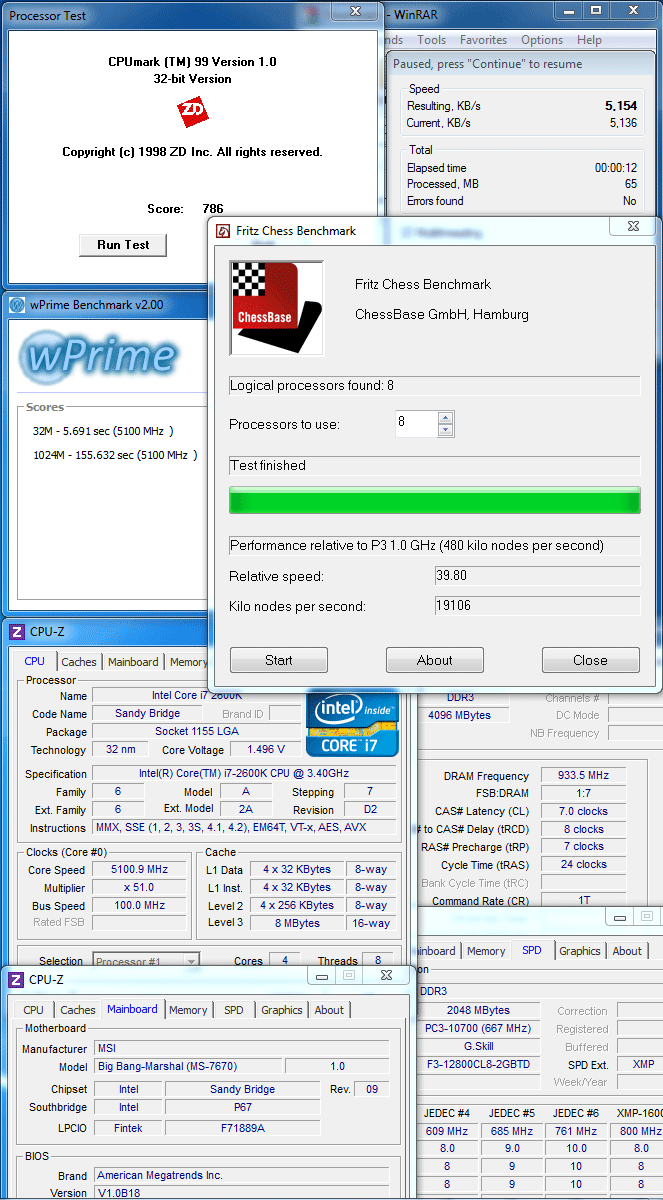This screenshot has width=663, height=1200.
Task: Click the Core Voltage value 1.496 V
Action: (x=266, y=750)
